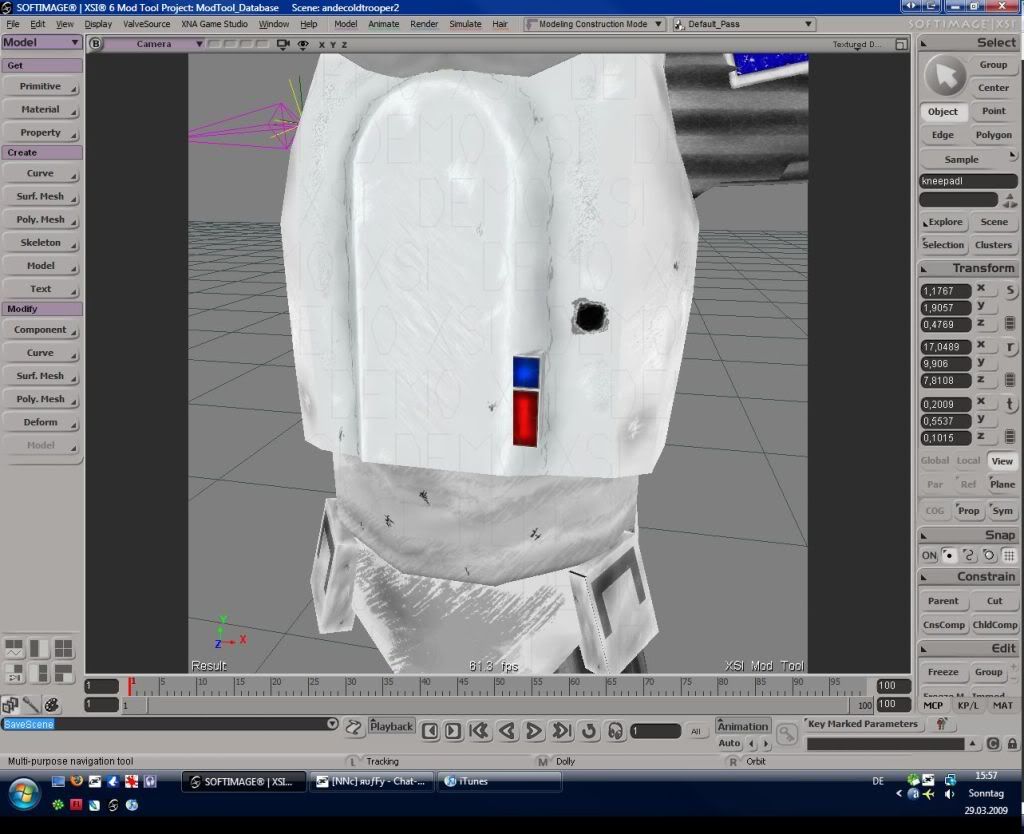Jump to last frame
Viewport: 1024px width, 834px height.
562,731
